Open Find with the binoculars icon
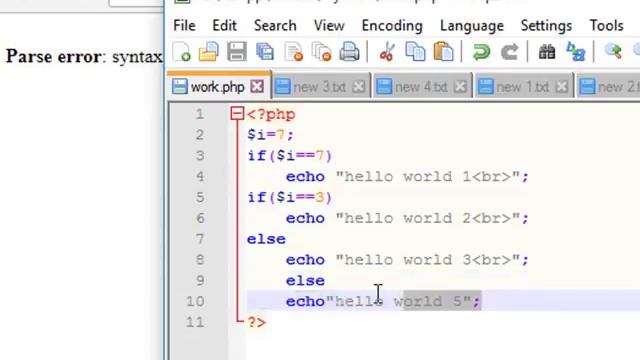The width and height of the screenshot is (640, 360). pyautogui.click(x=547, y=52)
